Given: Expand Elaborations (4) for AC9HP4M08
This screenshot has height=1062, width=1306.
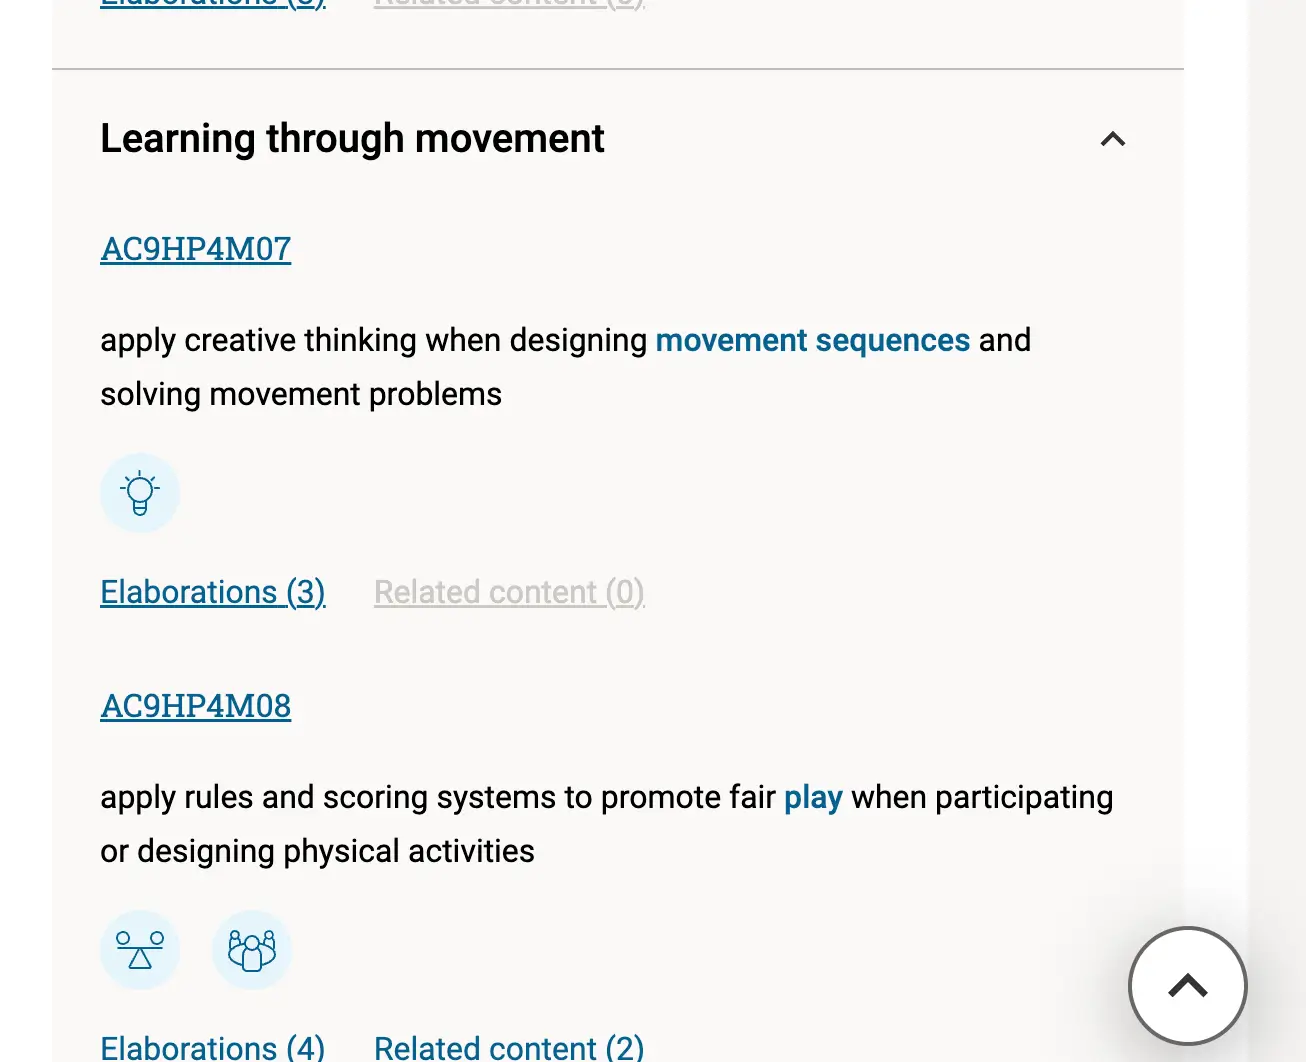Looking at the screenshot, I should 213,1047.
